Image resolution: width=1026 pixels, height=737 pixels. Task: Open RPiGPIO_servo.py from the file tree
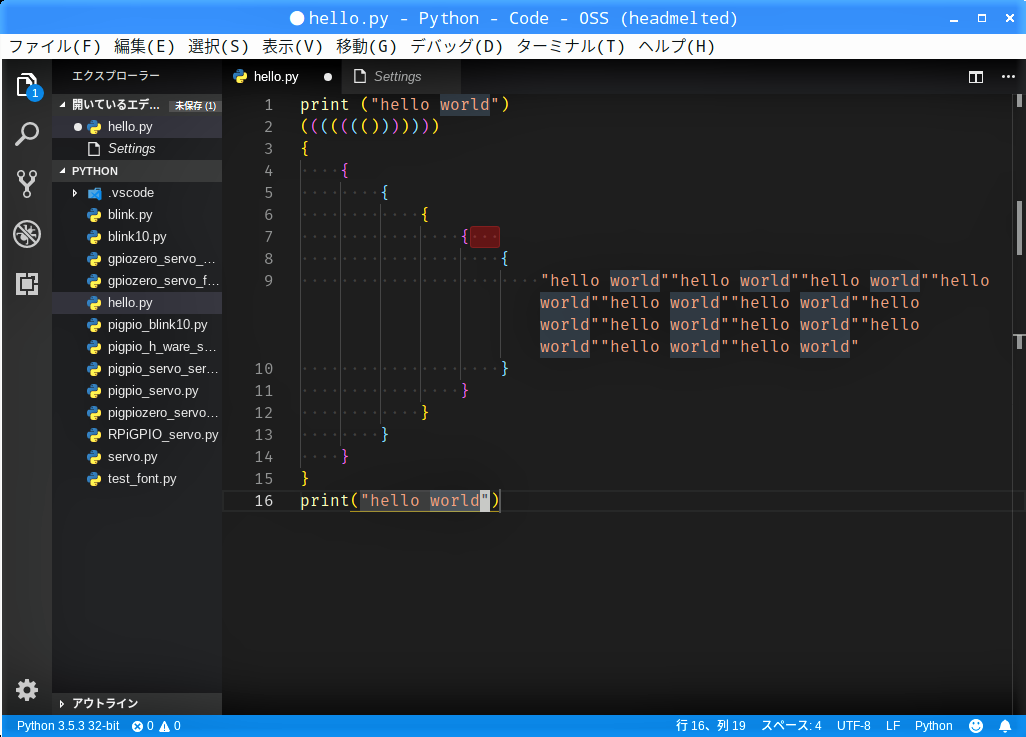pos(137,435)
